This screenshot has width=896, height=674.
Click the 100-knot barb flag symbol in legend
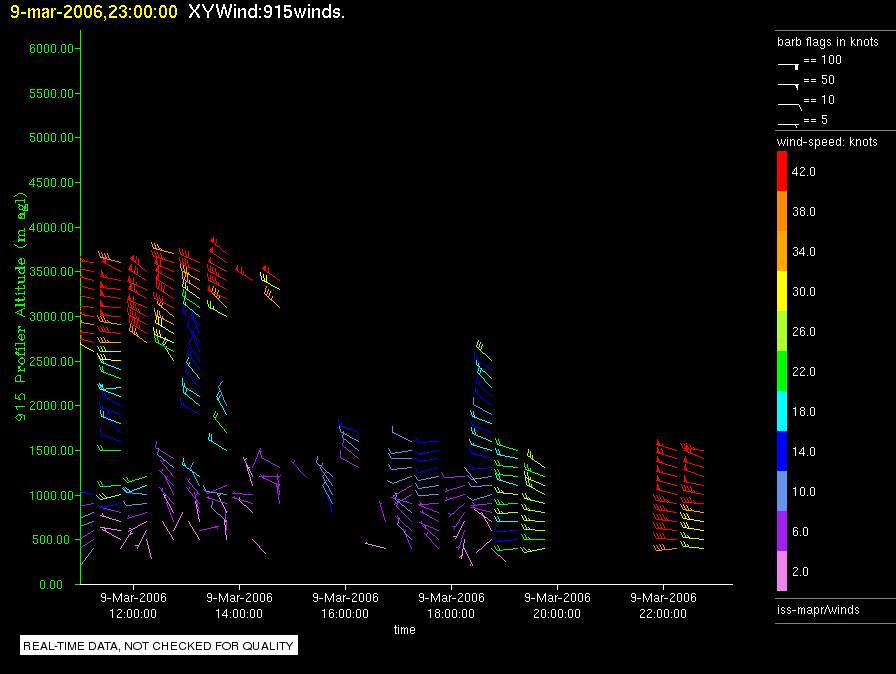(x=789, y=63)
